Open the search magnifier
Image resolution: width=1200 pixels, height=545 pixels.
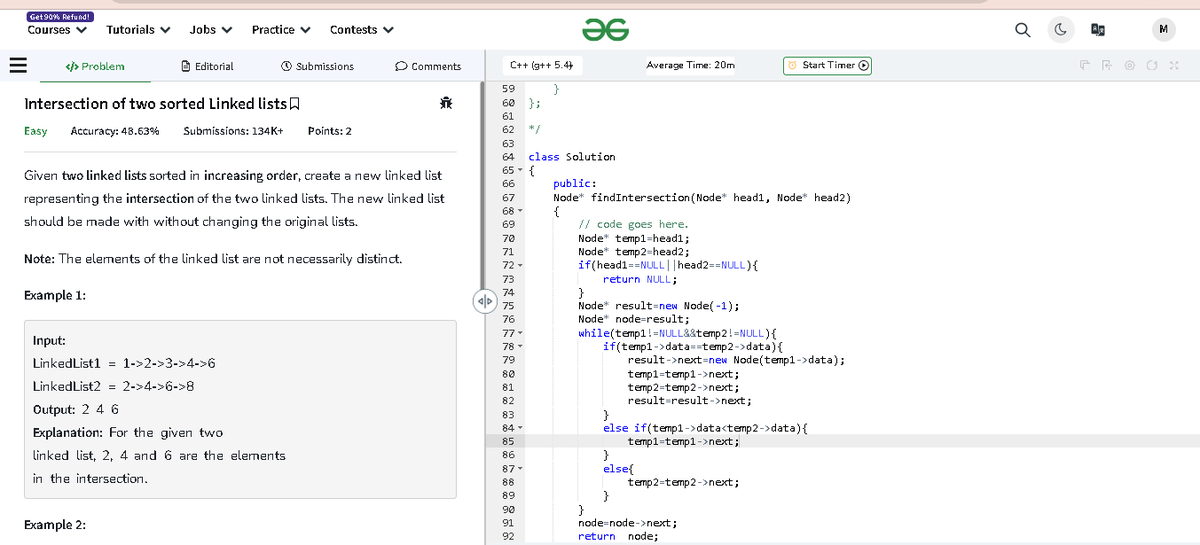1024,29
